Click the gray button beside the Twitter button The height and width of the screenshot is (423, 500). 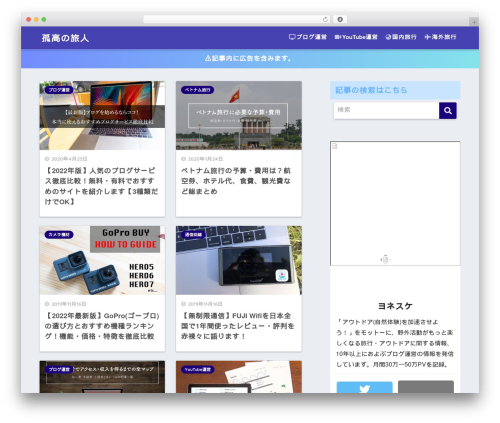click(x=426, y=387)
